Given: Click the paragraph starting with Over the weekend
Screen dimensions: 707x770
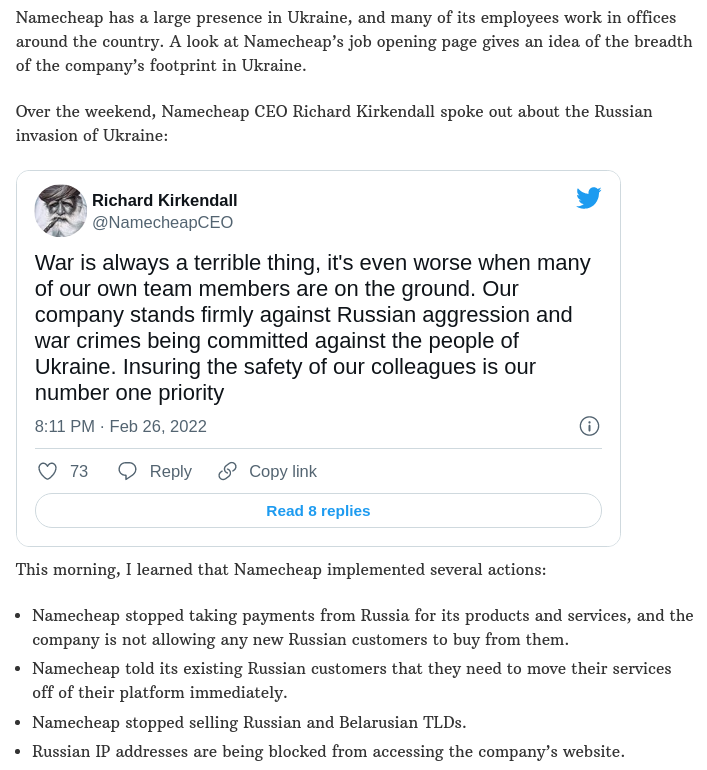Looking at the screenshot, I should point(333,123).
